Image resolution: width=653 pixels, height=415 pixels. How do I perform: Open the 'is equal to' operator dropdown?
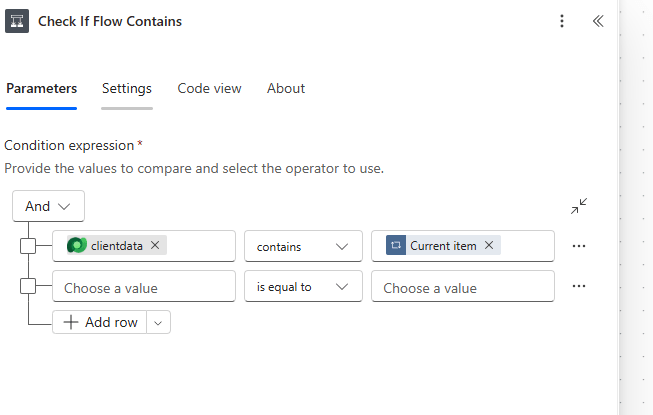302,287
